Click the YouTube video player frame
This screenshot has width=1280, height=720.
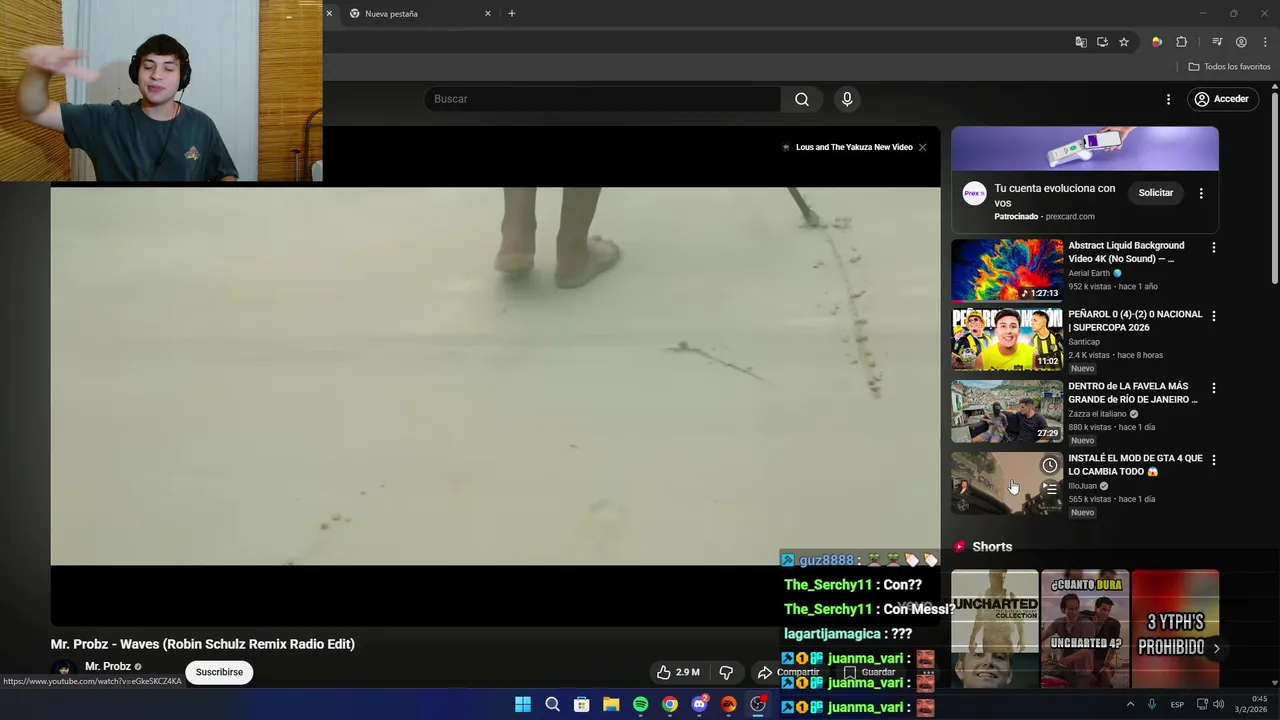point(495,375)
